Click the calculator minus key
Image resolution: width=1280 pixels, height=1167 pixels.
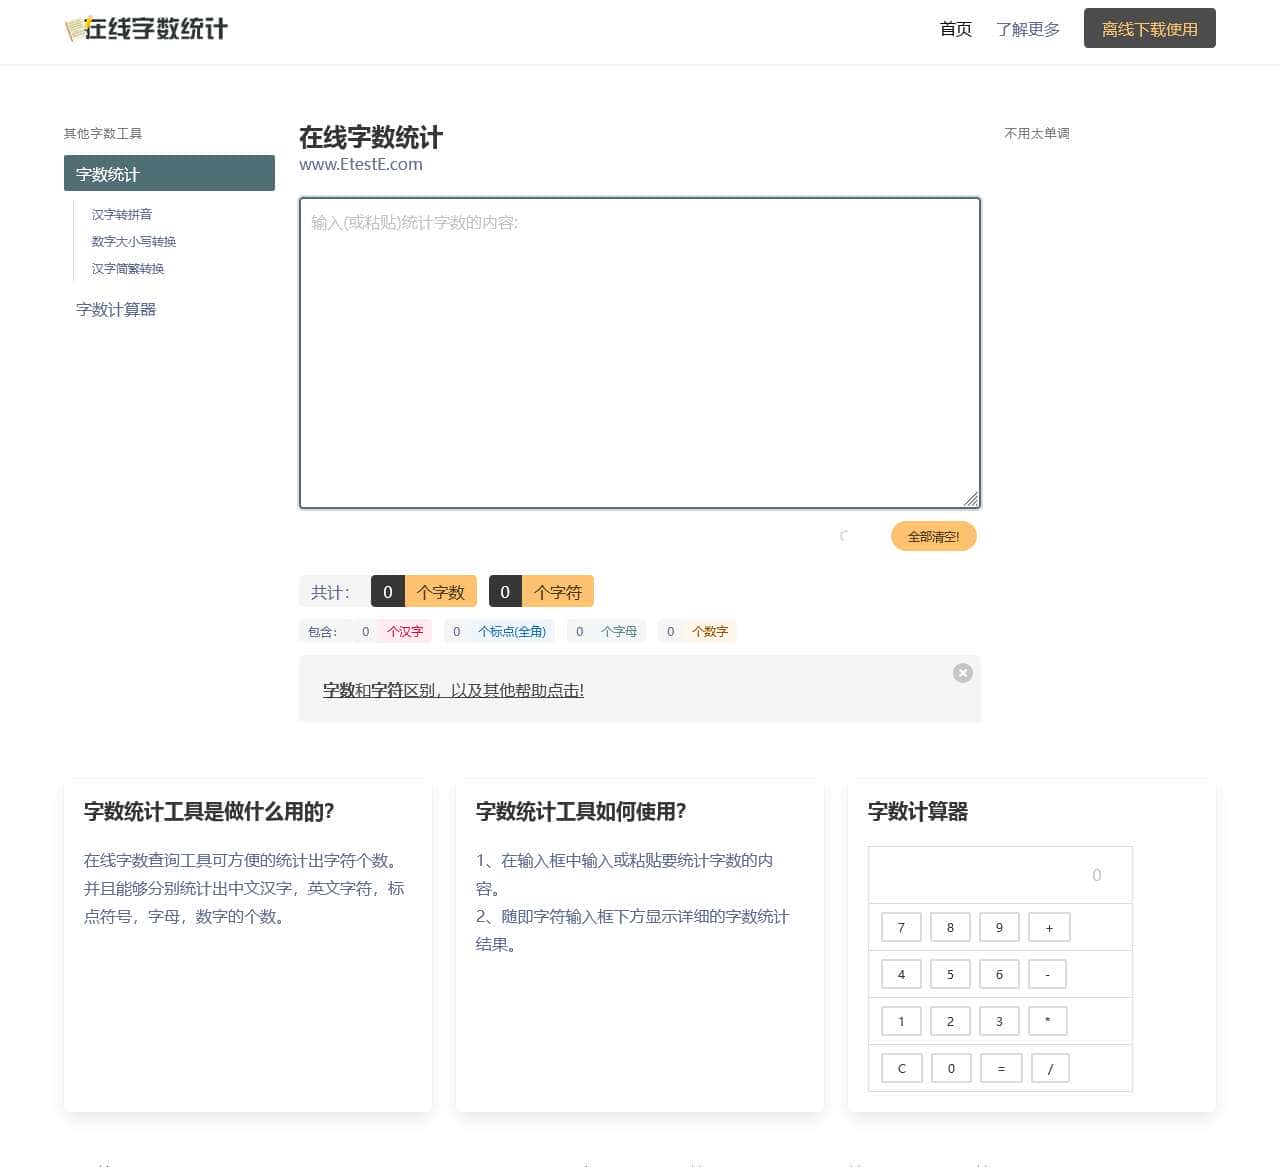pyautogui.click(x=1047, y=974)
